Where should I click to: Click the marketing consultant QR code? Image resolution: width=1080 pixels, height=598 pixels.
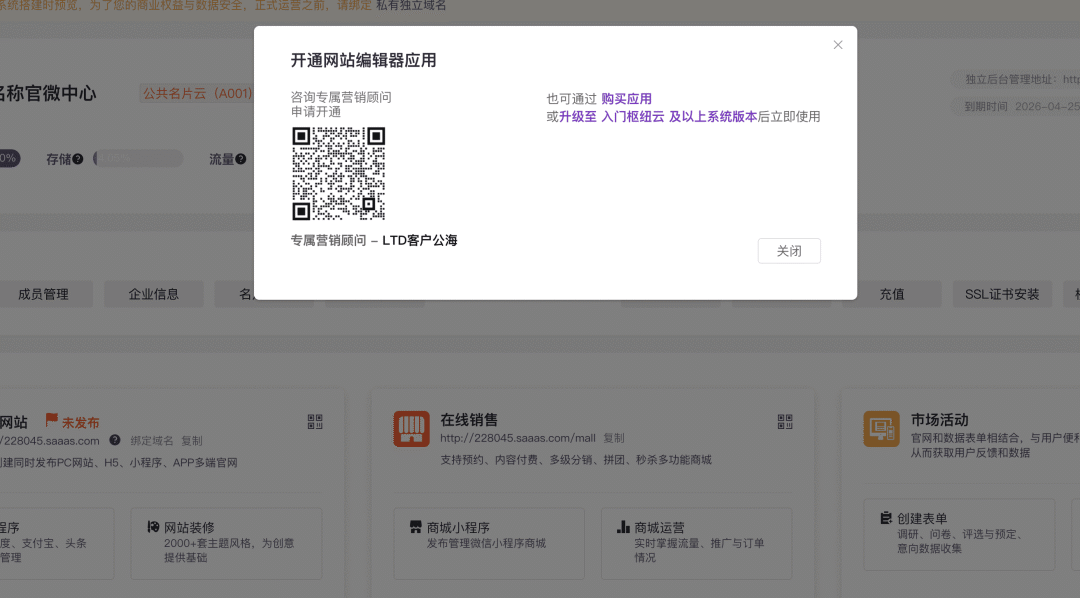[x=339, y=173]
